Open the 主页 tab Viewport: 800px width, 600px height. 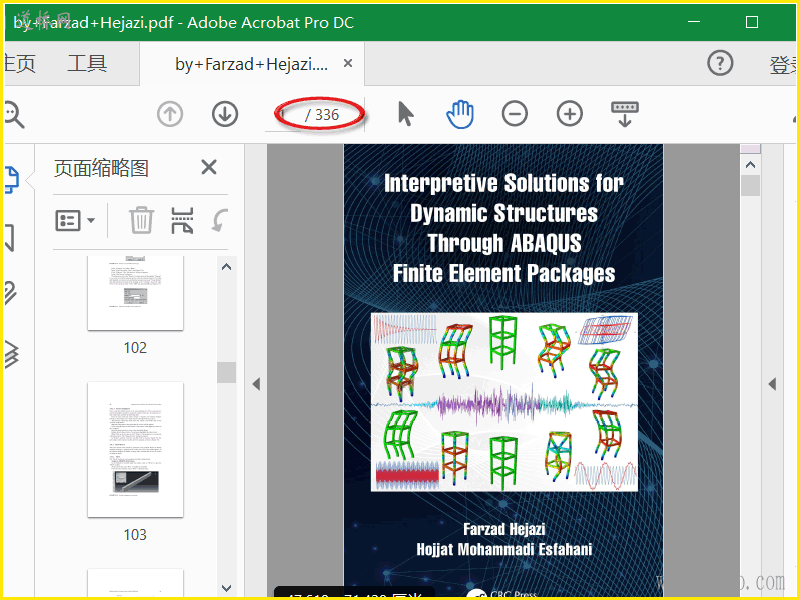point(19,64)
